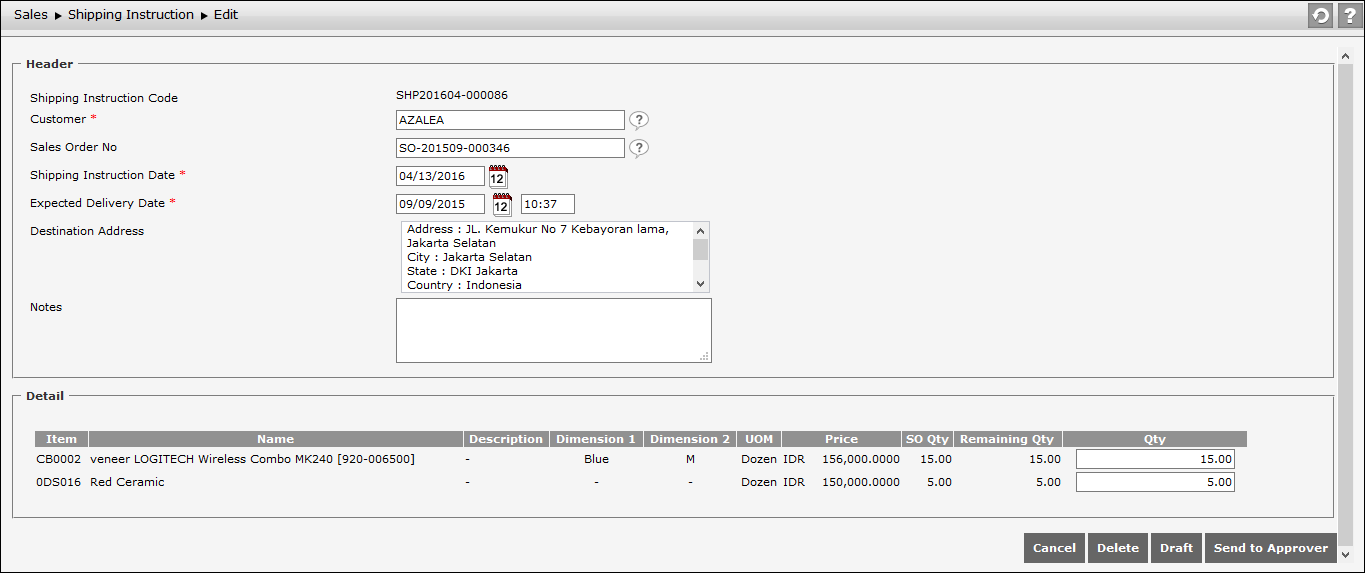Click the Notes resize grip corner
The height and width of the screenshot is (573, 1365).
(705, 356)
